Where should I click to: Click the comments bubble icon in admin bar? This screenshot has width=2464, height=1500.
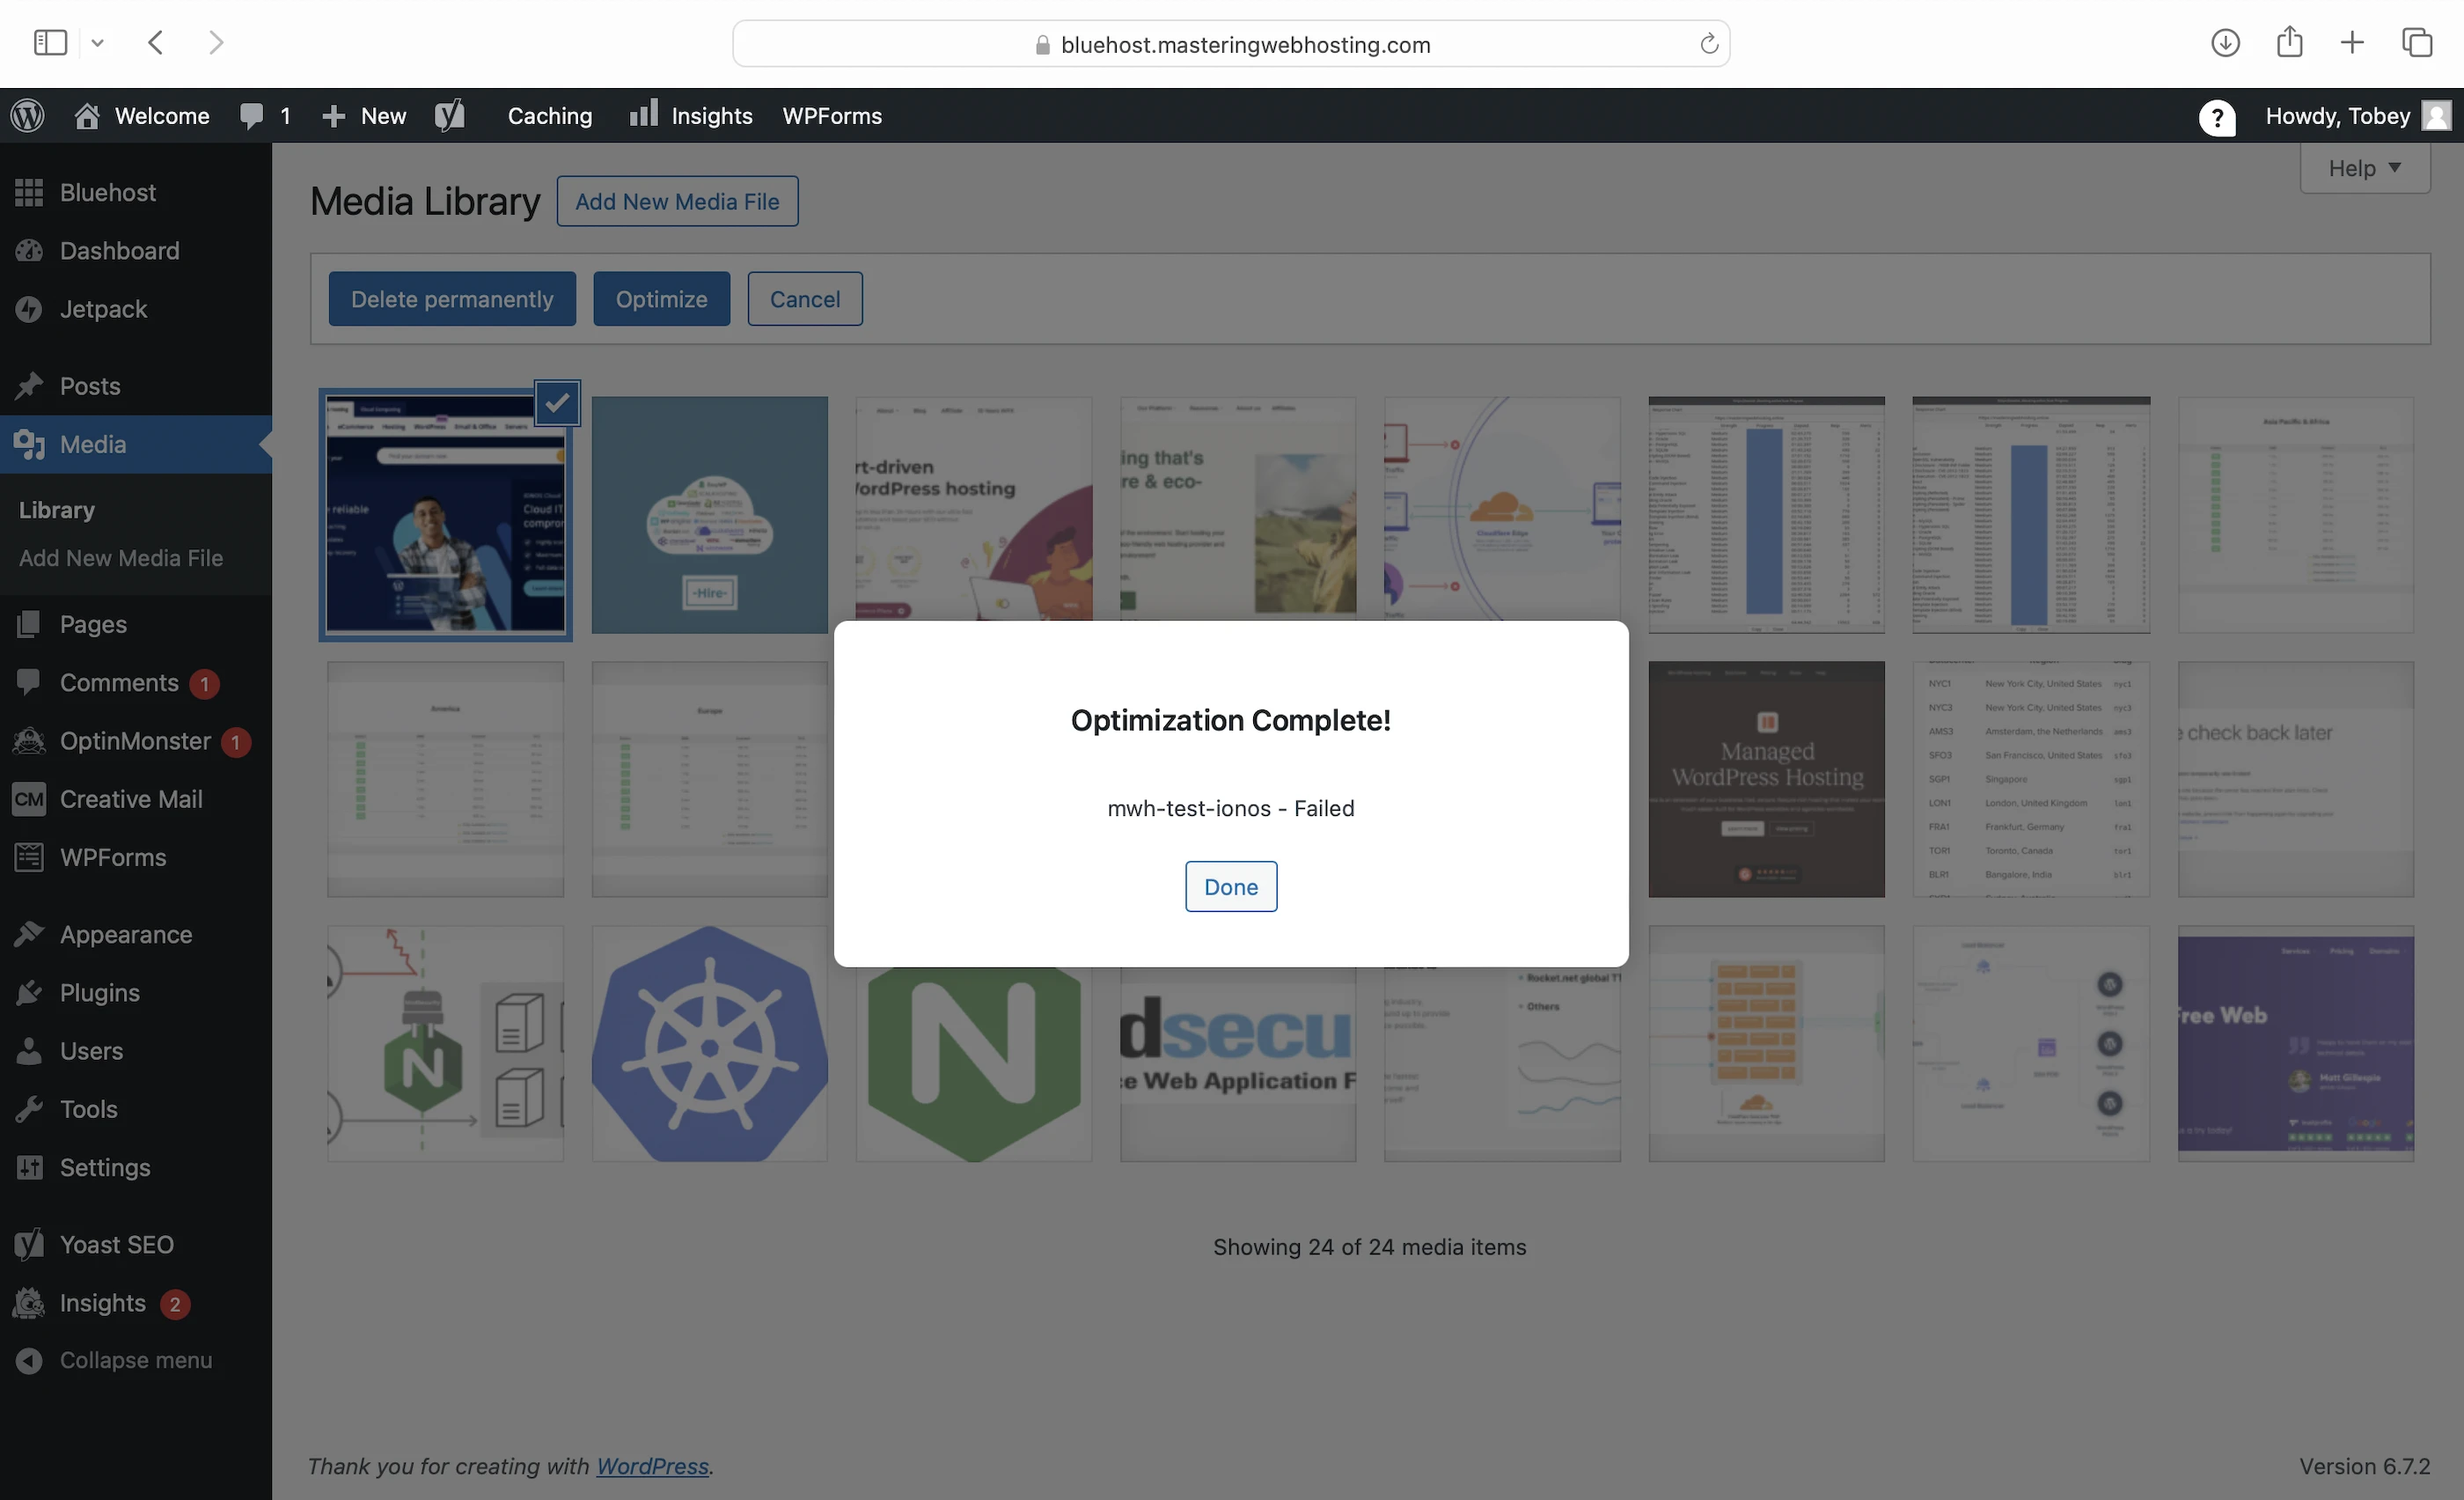252,116
